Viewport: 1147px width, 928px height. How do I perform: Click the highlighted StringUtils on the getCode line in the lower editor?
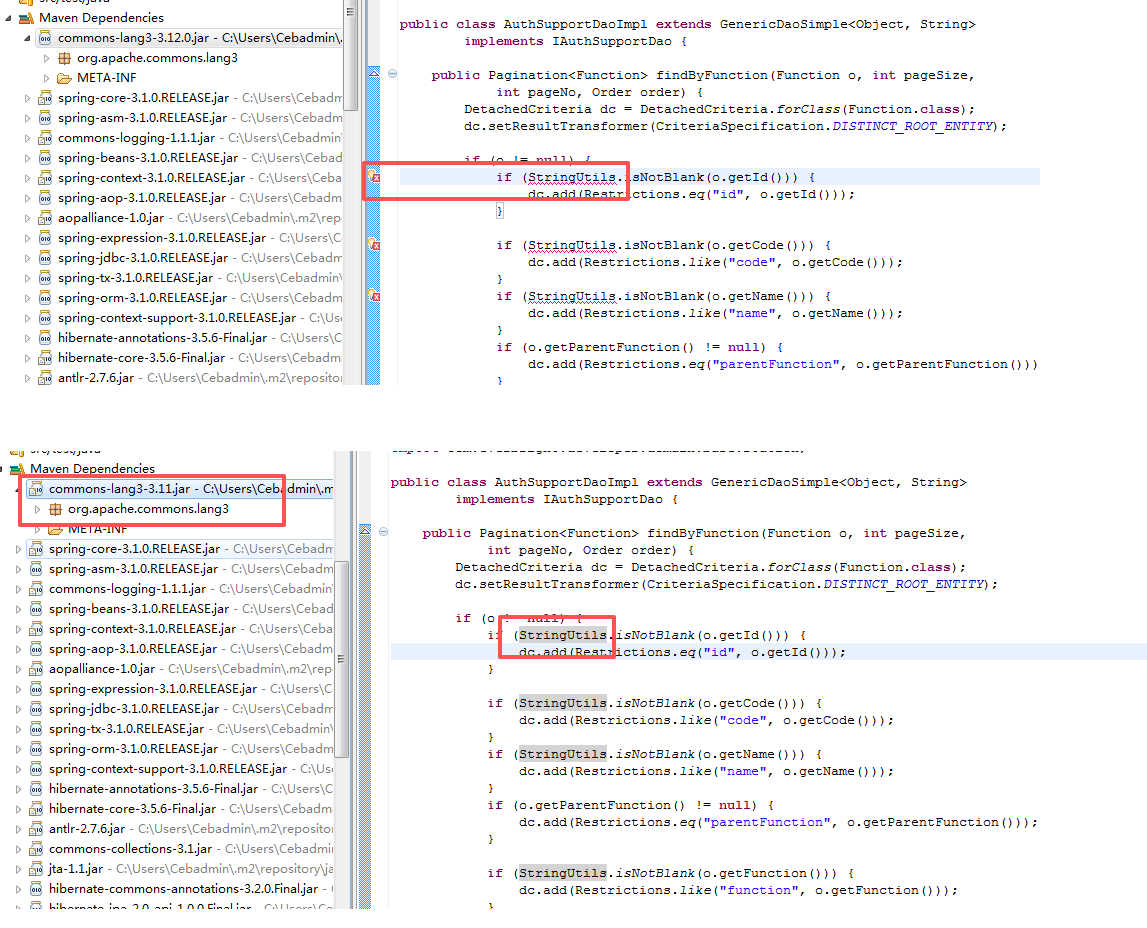pos(563,703)
